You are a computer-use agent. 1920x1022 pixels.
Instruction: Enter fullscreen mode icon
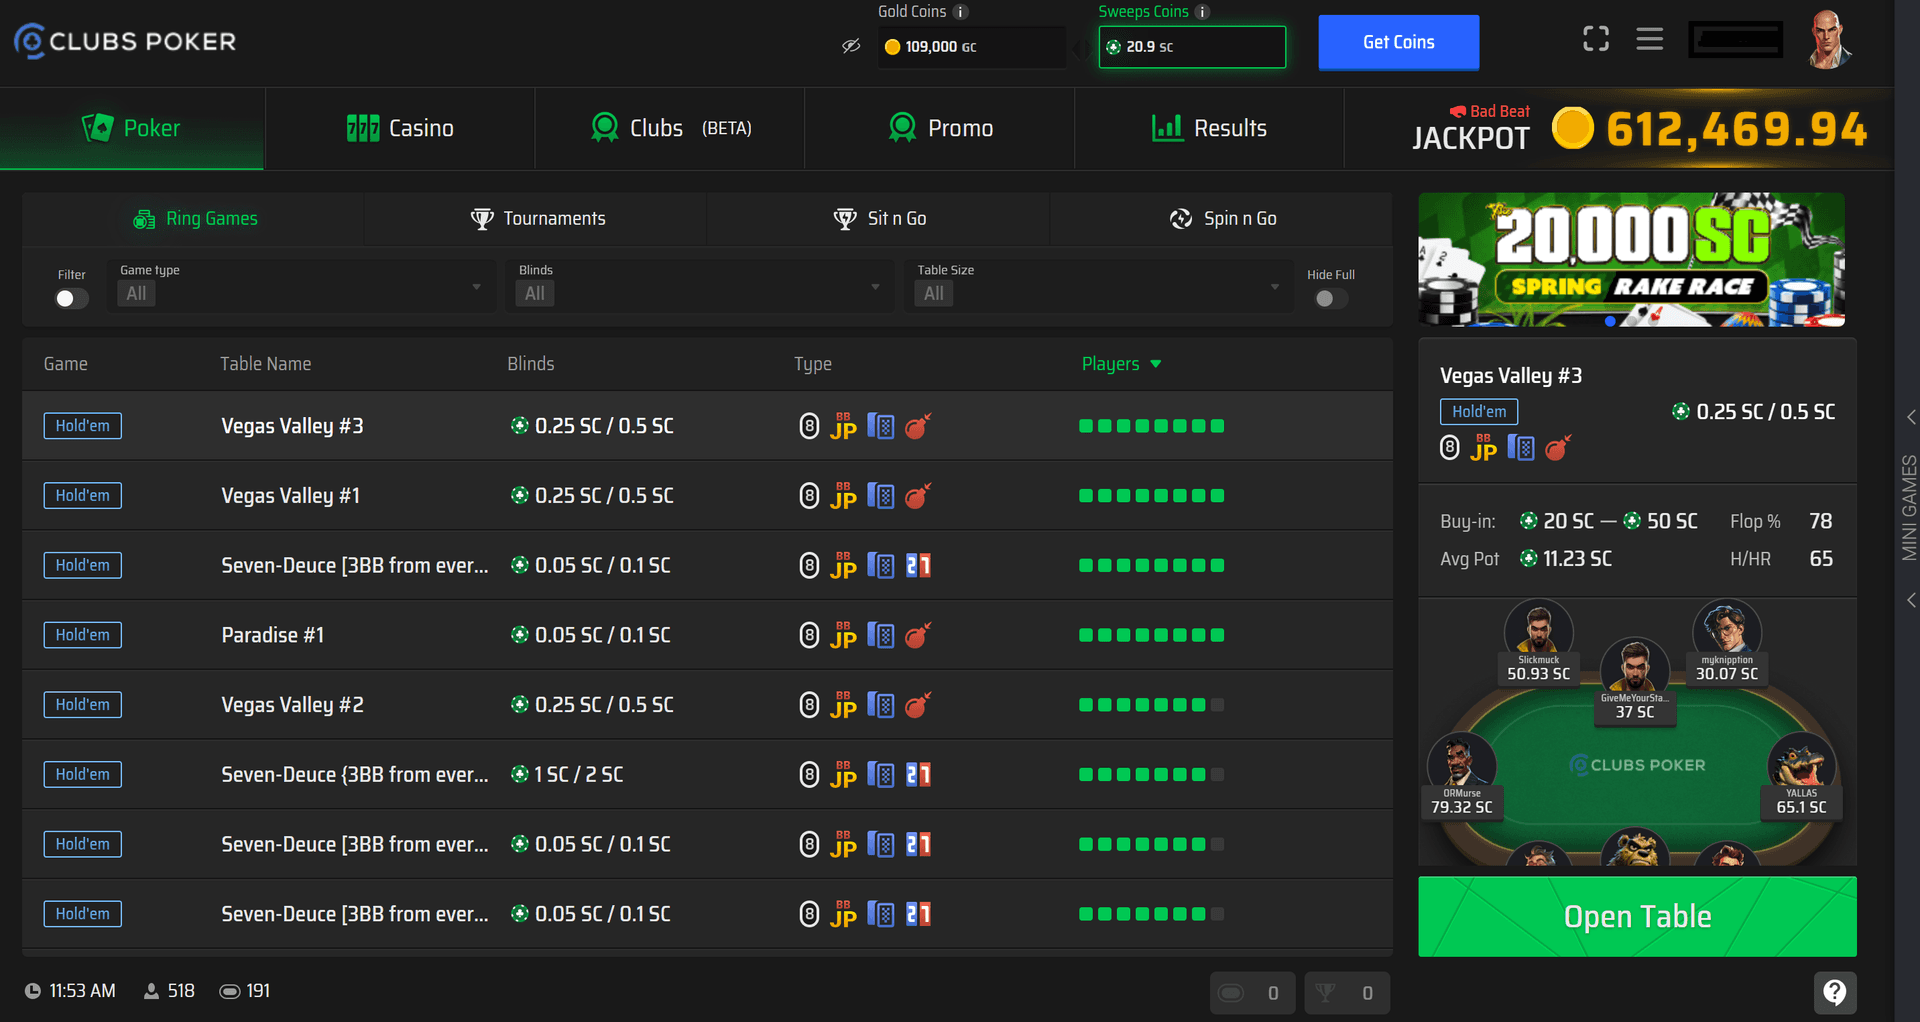tap(1596, 39)
